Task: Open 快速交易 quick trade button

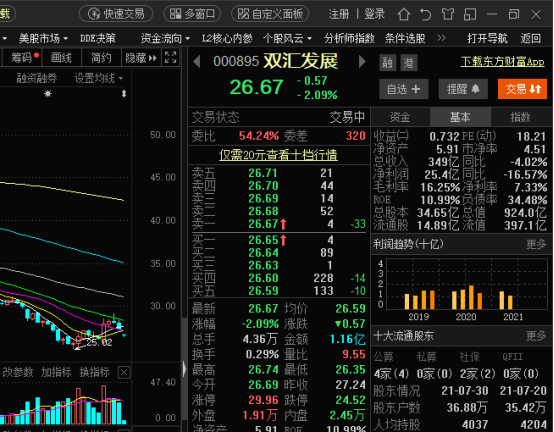Action: [x=116, y=14]
